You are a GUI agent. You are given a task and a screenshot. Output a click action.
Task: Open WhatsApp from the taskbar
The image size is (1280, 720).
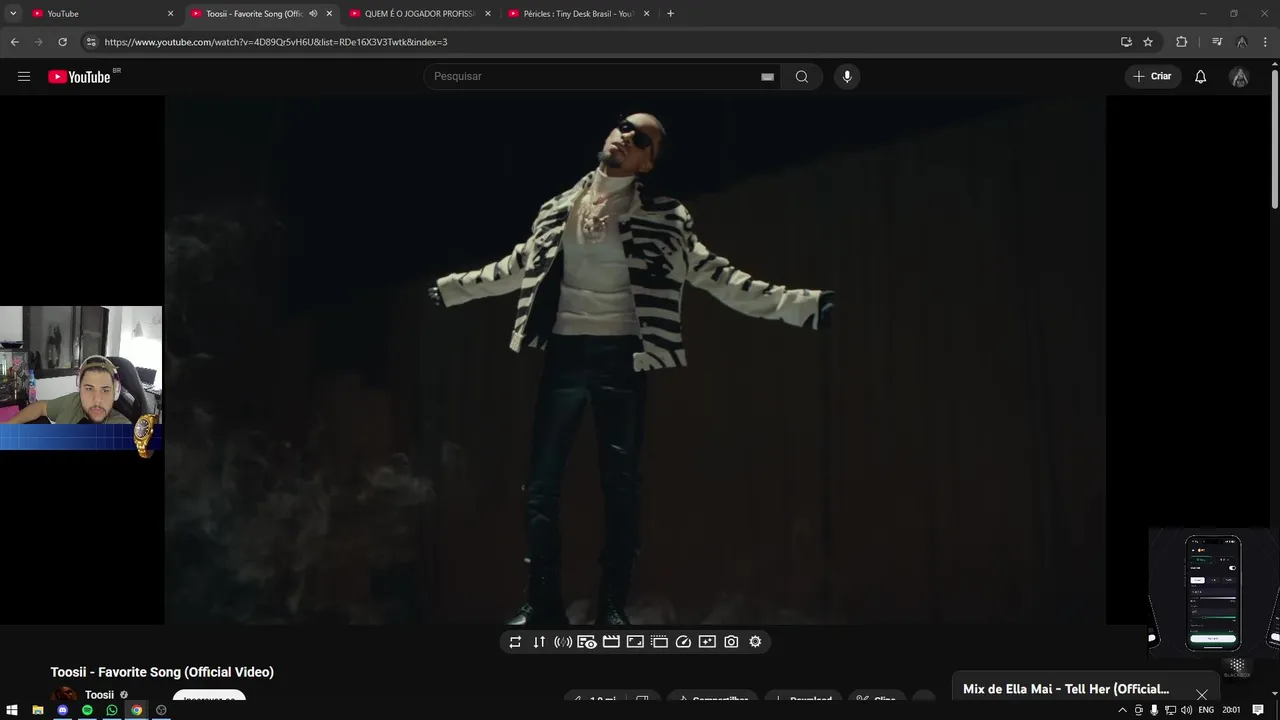click(112, 710)
